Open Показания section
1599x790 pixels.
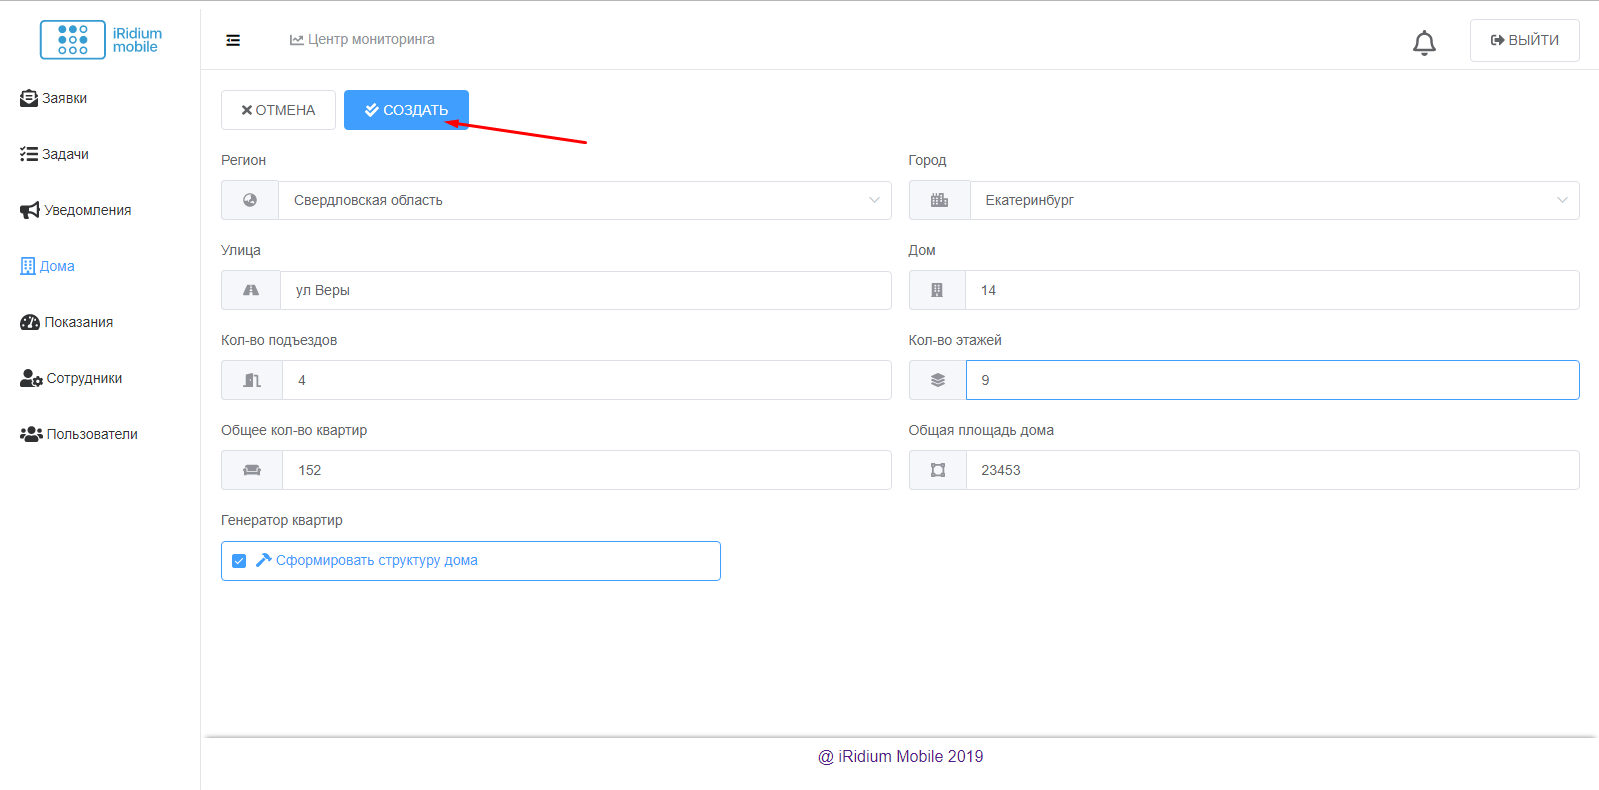click(67, 322)
